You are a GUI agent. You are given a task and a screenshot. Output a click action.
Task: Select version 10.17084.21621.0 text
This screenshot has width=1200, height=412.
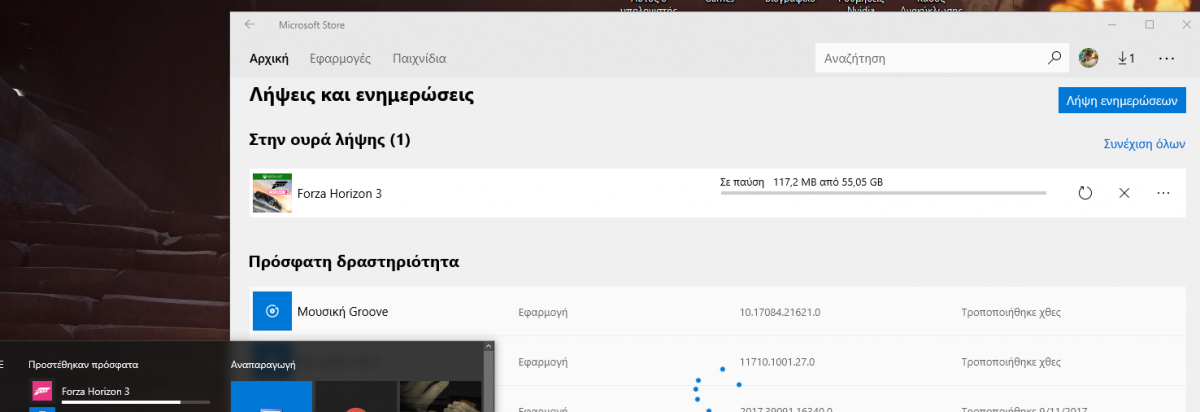(x=779, y=312)
